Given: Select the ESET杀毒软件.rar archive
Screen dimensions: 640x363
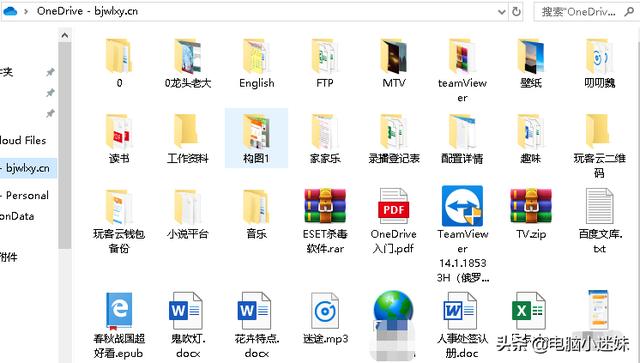Looking at the screenshot, I should pyautogui.click(x=325, y=220).
